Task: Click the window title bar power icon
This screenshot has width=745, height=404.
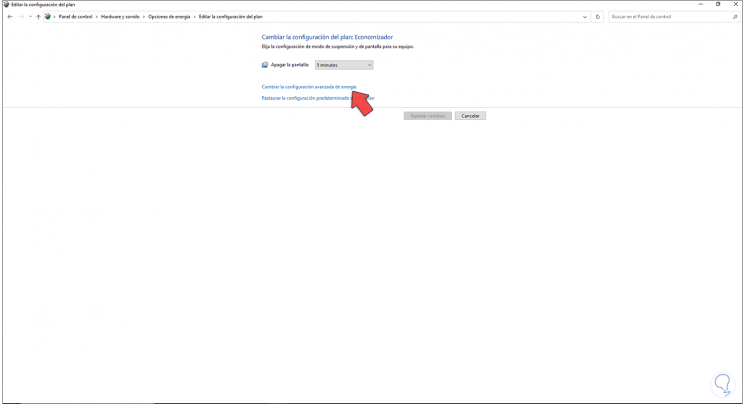Action: [x=6, y=4]
